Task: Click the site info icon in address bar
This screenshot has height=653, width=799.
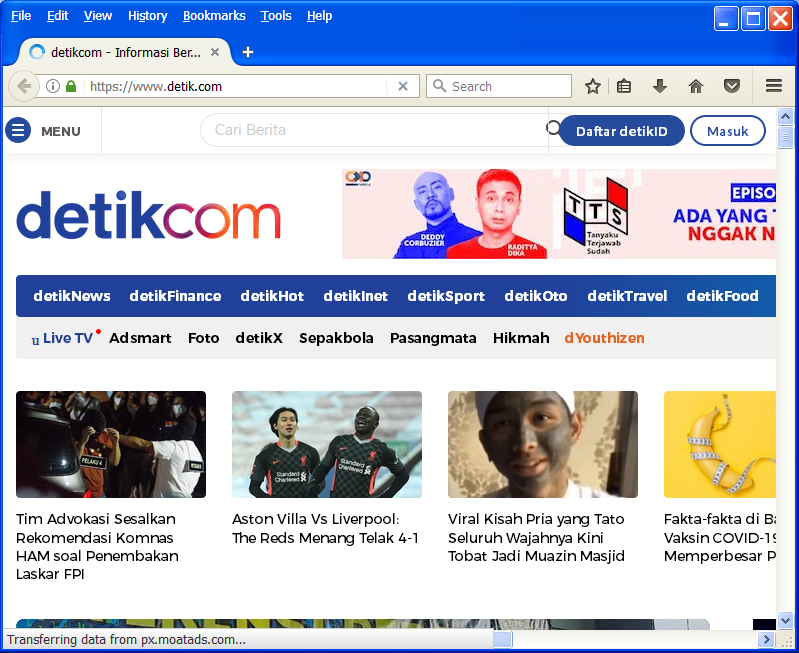Action: [53, 87]
